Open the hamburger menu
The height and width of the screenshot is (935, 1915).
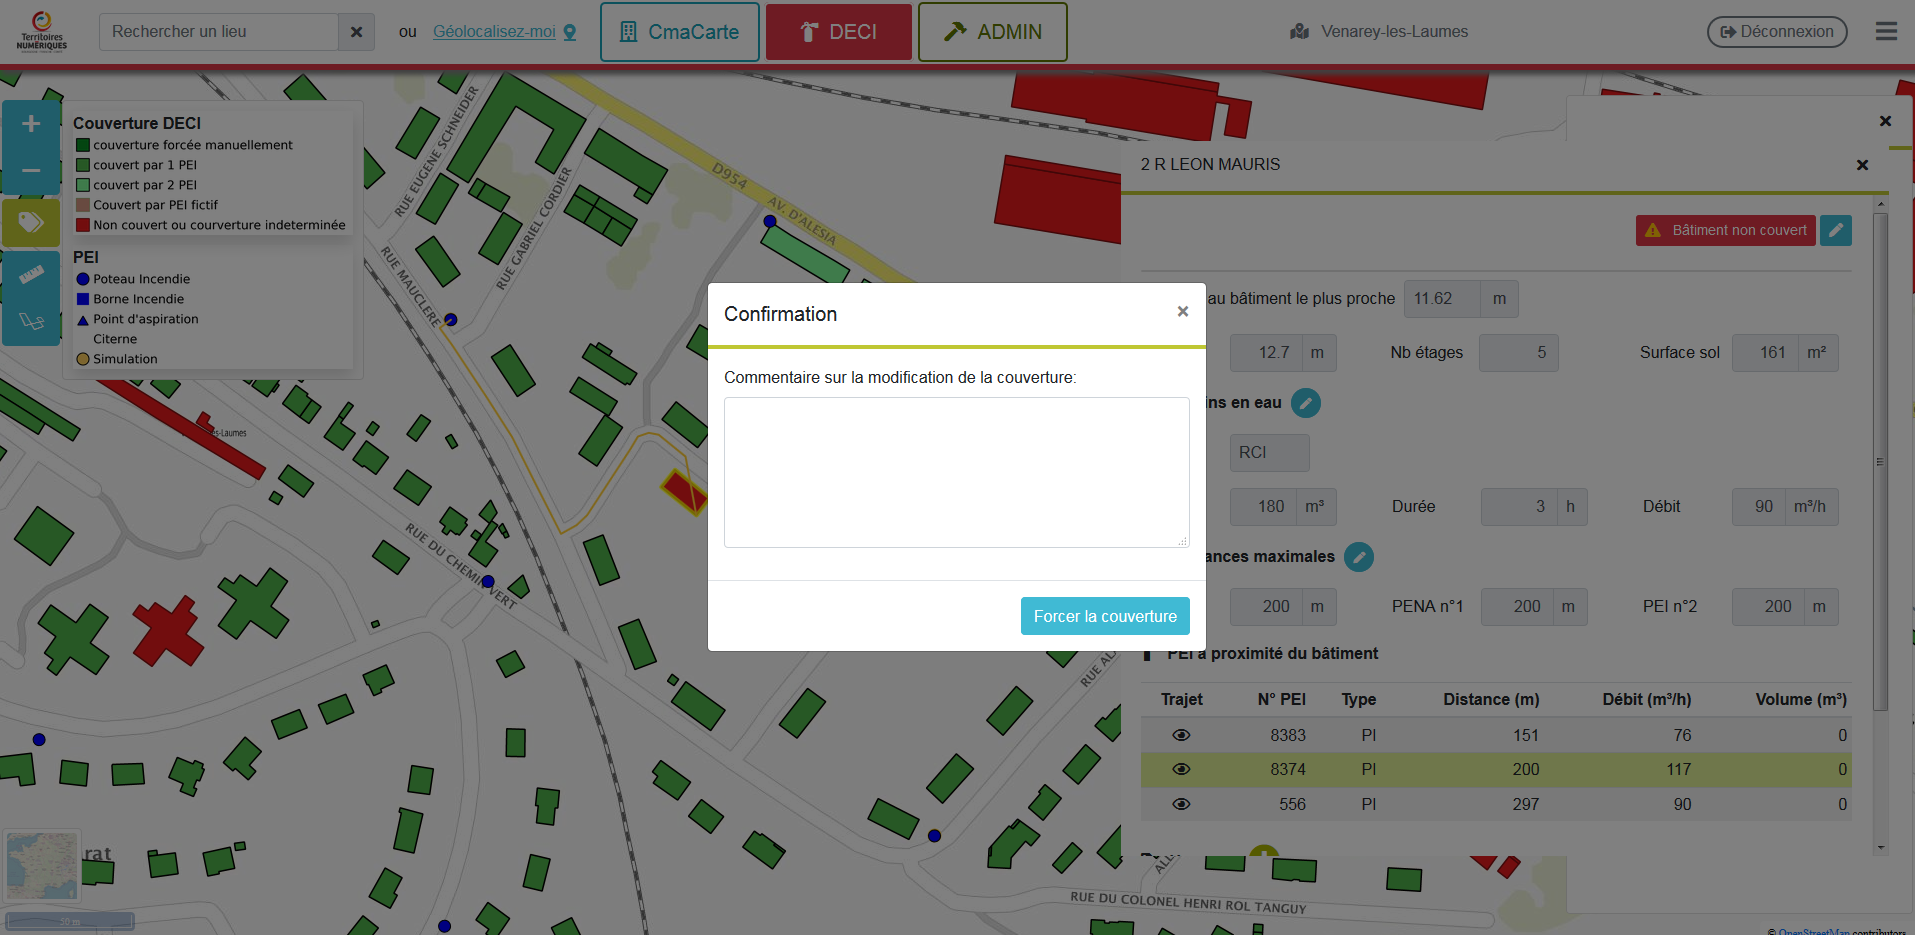pos(1886,32)
